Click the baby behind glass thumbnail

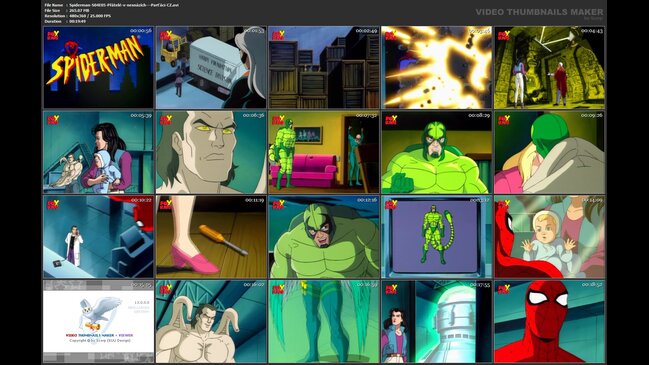[549, 237]
